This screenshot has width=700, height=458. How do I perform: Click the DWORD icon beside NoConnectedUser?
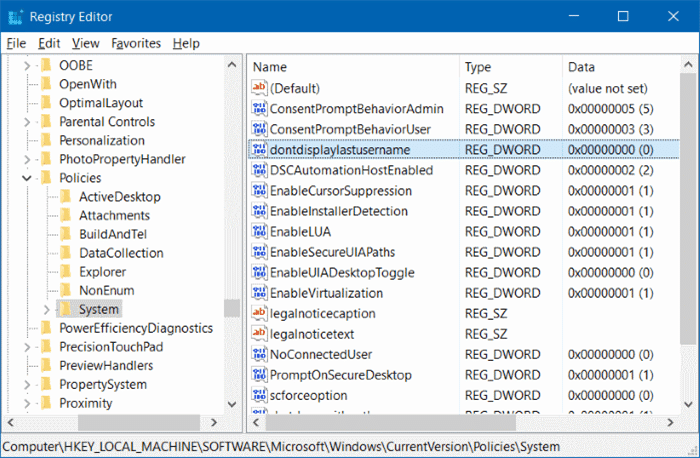(x=259, y=354)
